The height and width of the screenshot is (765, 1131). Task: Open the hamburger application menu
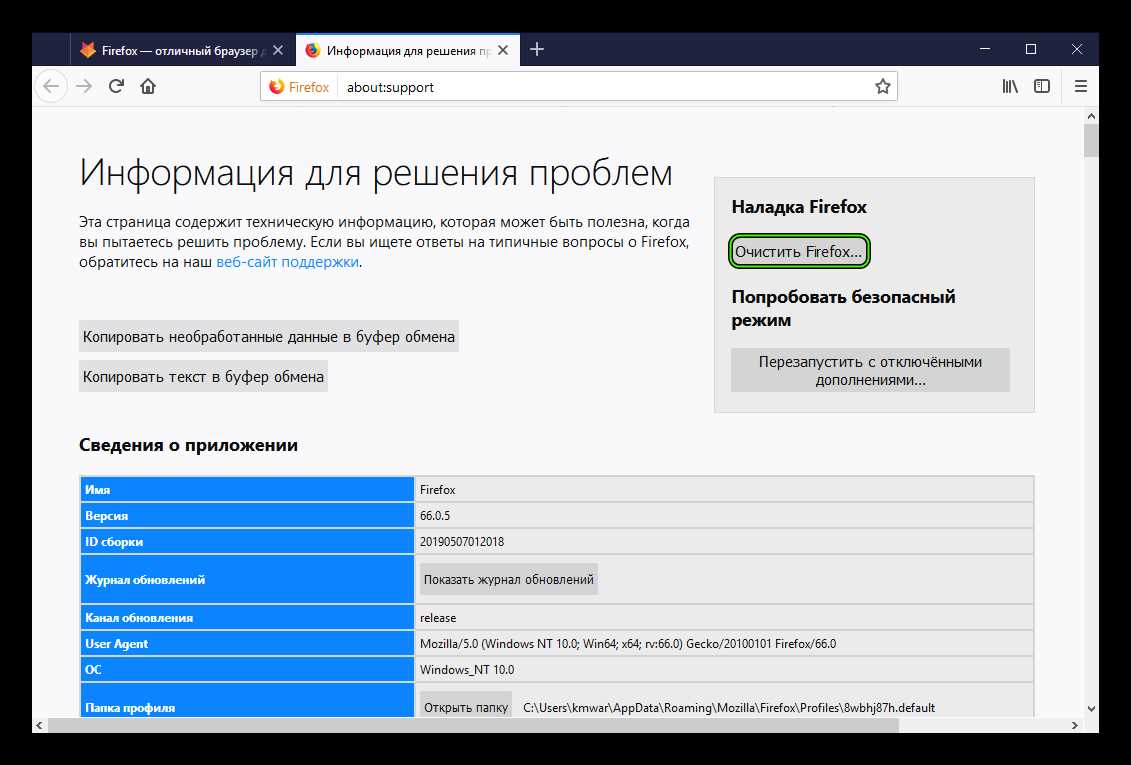[1081, 87]
